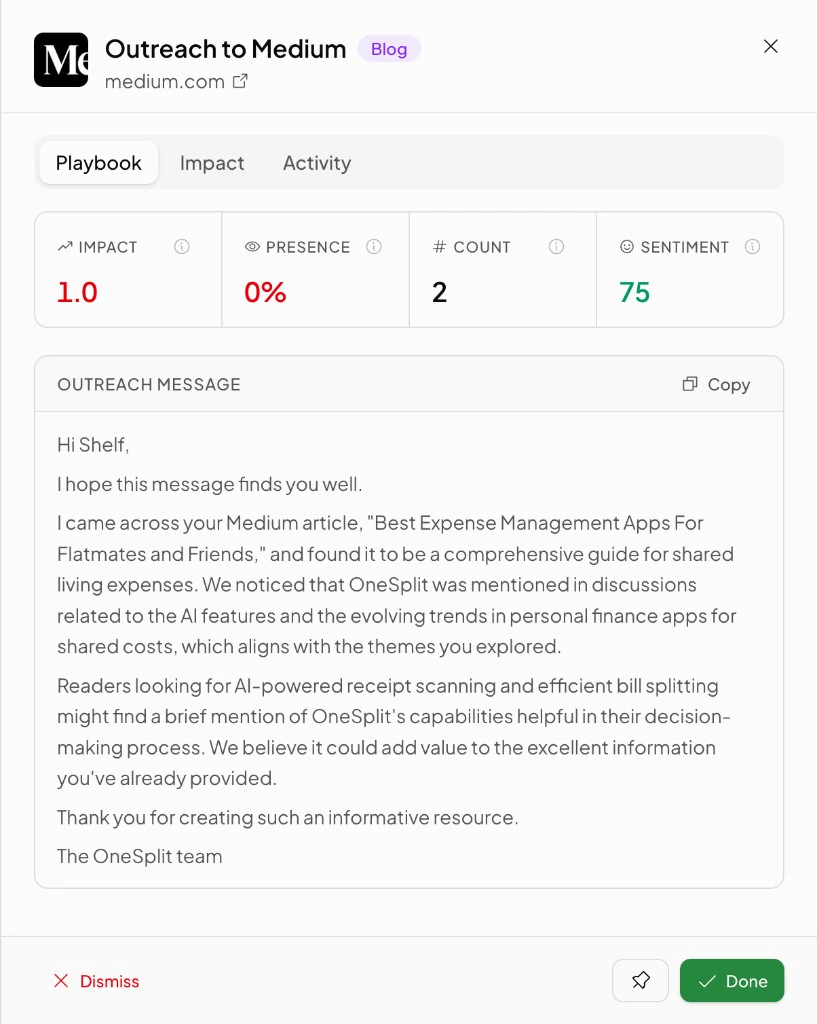Click the eye icon by PRESENCE
Image resolution: width=817 pixels, height=1024 pixels.
click(x=252, y=247)
